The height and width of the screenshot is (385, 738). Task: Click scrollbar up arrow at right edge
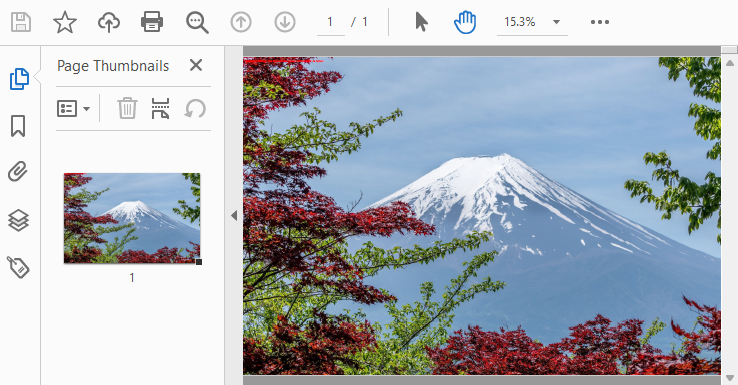pyautogui.click(x=730, y=63)
